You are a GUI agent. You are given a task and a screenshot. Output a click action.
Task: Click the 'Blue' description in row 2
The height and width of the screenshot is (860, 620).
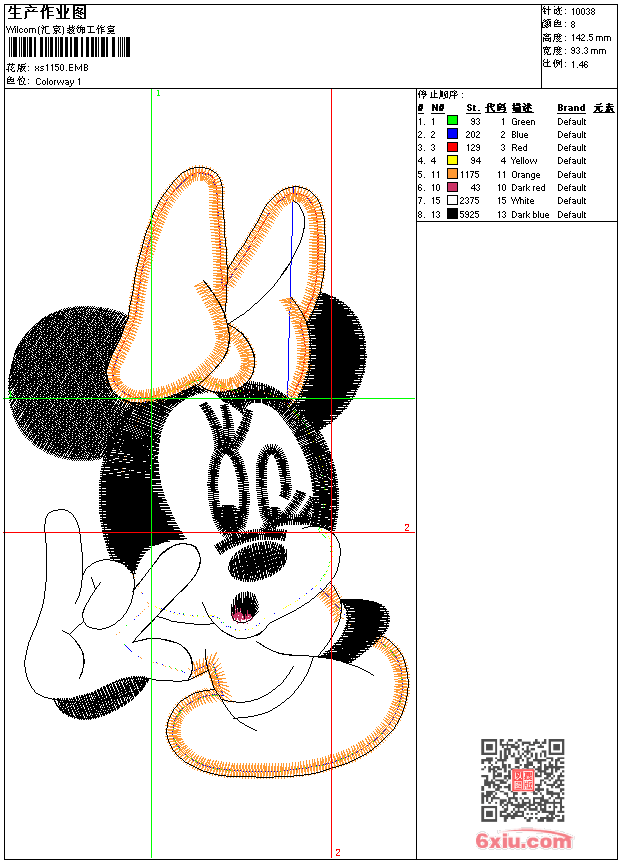(x=520, y=135)
